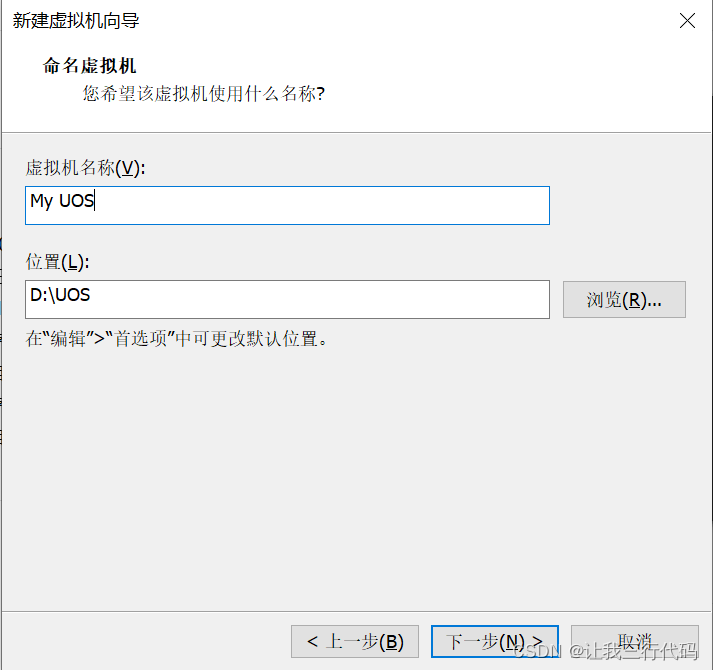The image size is (713, 670).
Task: Click the location path field D:\UOS
Action: [287, 299]
